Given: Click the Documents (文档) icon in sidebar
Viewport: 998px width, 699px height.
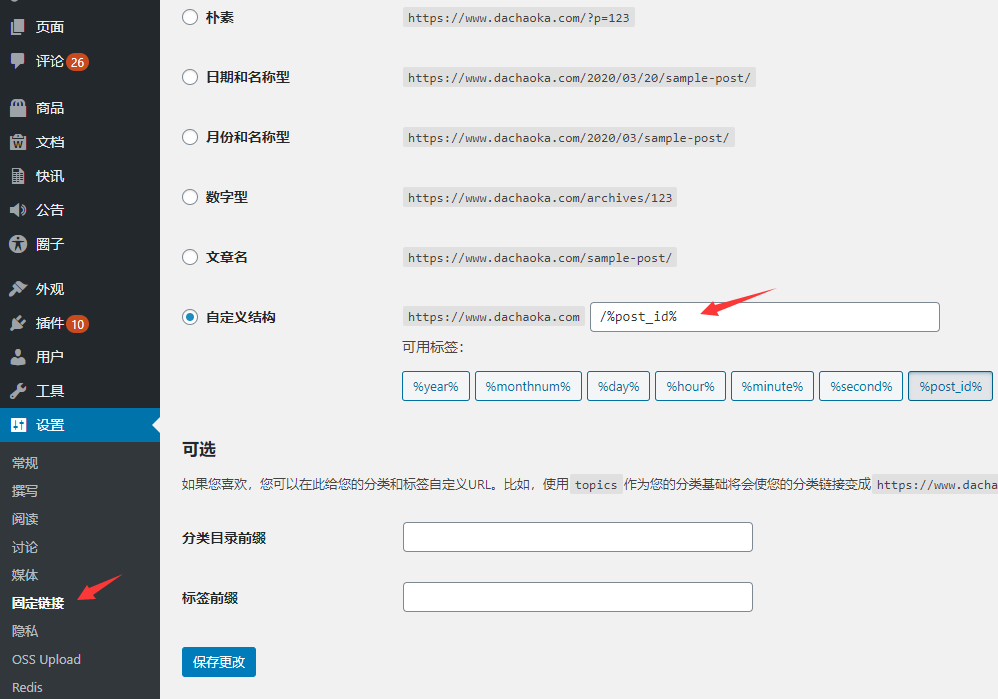Looking at the screenshot, I should [x=18, y=142].
